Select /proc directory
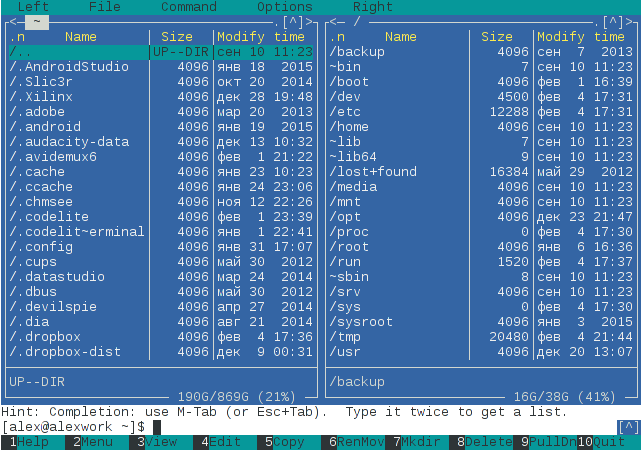This screenshot has width=642, height=450. 482,232
